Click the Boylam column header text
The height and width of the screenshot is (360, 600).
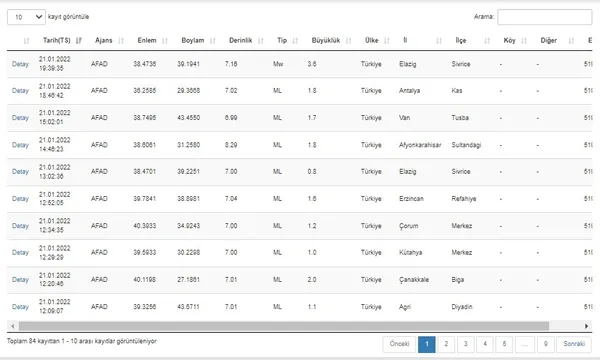pos(192,41)
